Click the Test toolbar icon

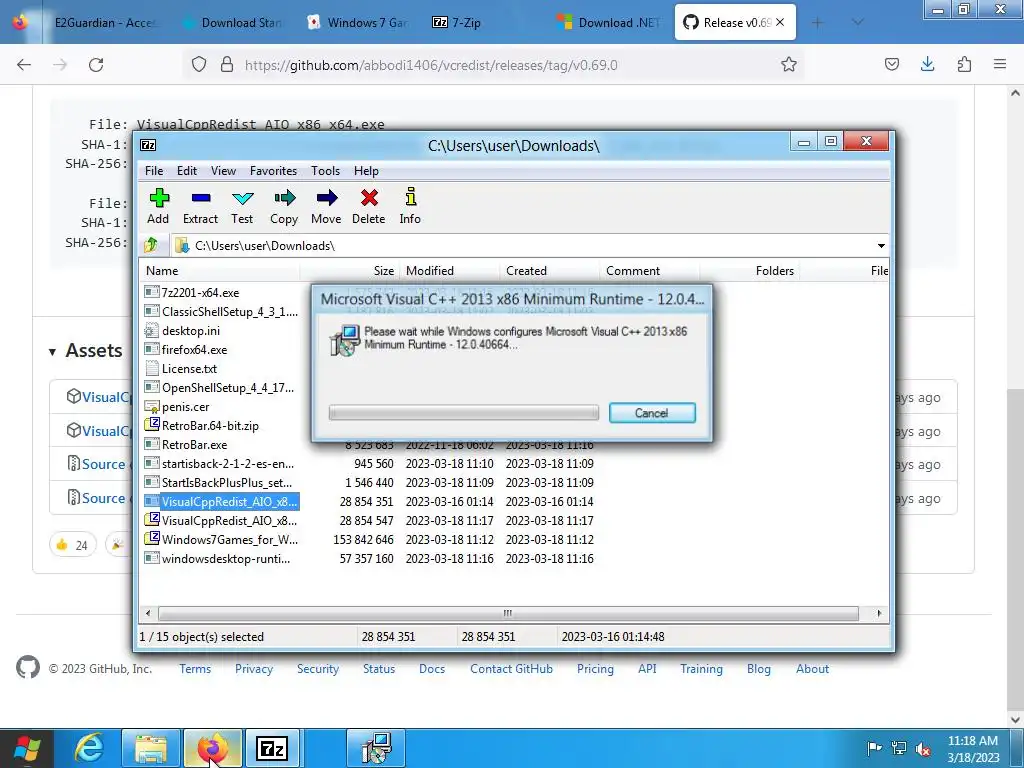pos(242,206)
